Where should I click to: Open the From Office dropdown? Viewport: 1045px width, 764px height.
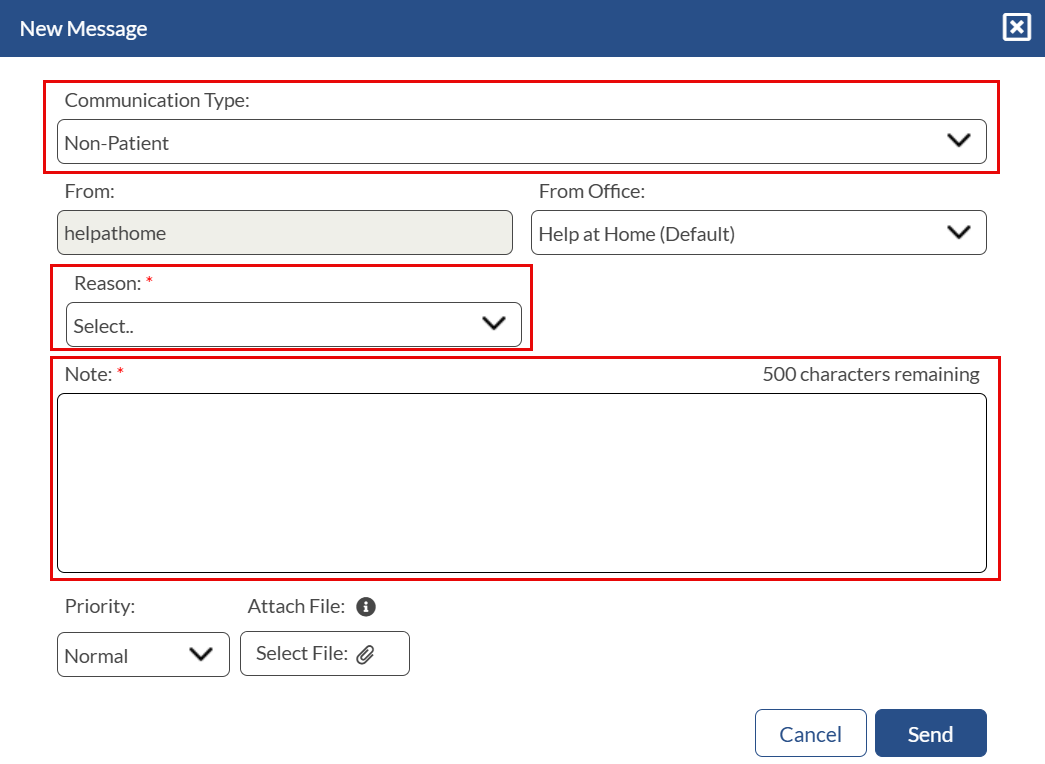click(758, 232)
